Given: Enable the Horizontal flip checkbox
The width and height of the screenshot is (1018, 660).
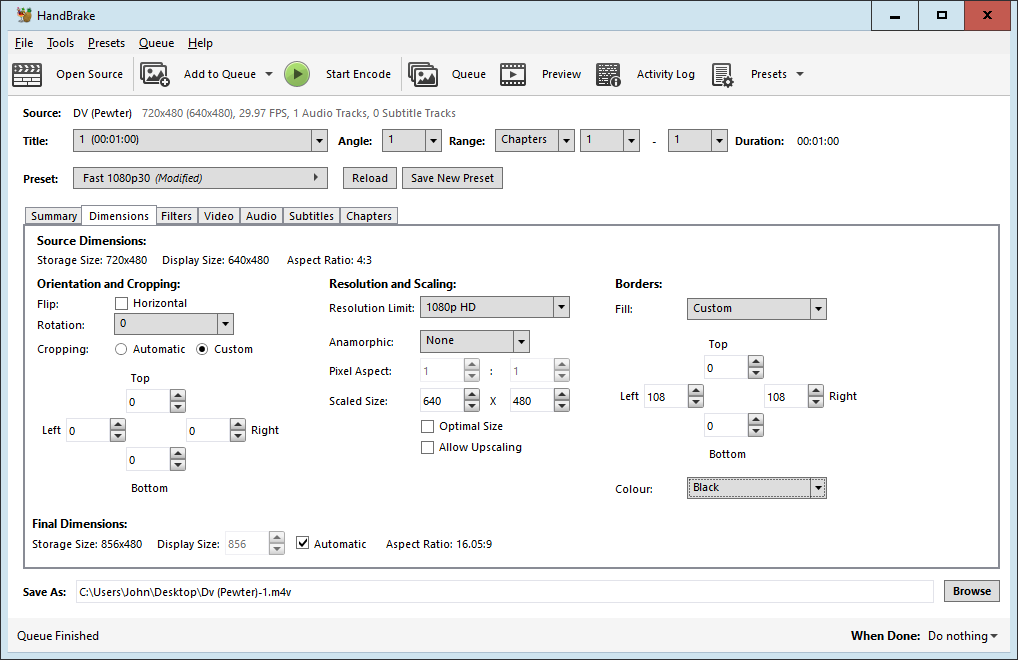Looking at the screenshot, I should 121,303.
